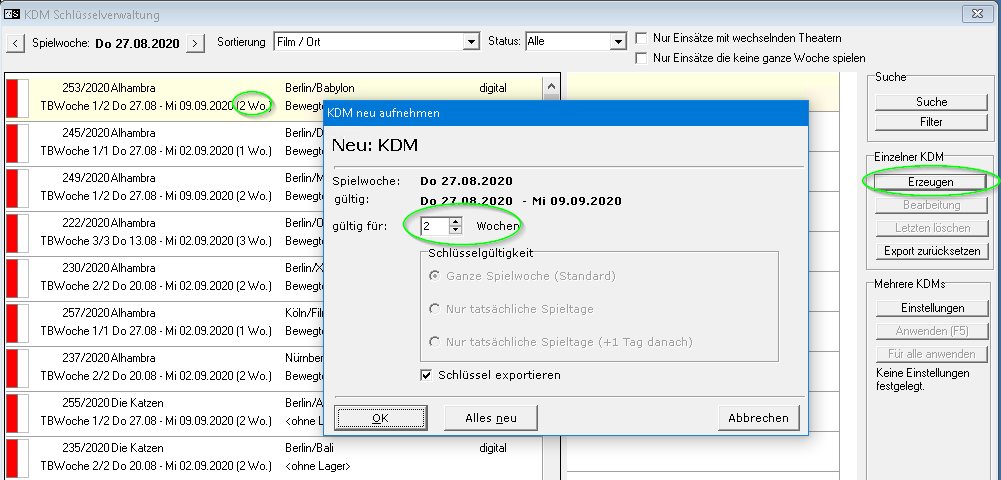Go to previous Spielwoche with left arrow
Screen dimensions: 1001x480
click(15, 42)
